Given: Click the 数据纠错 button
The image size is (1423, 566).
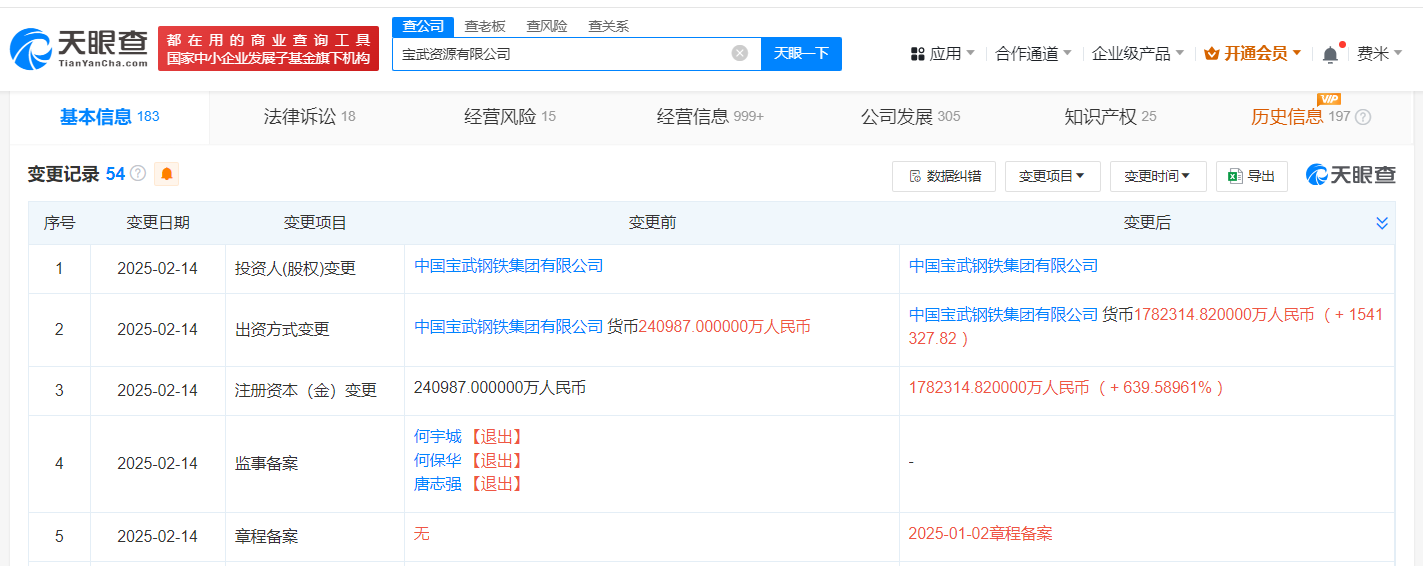Looking at the screenshot, I should (x=943, y=176).
